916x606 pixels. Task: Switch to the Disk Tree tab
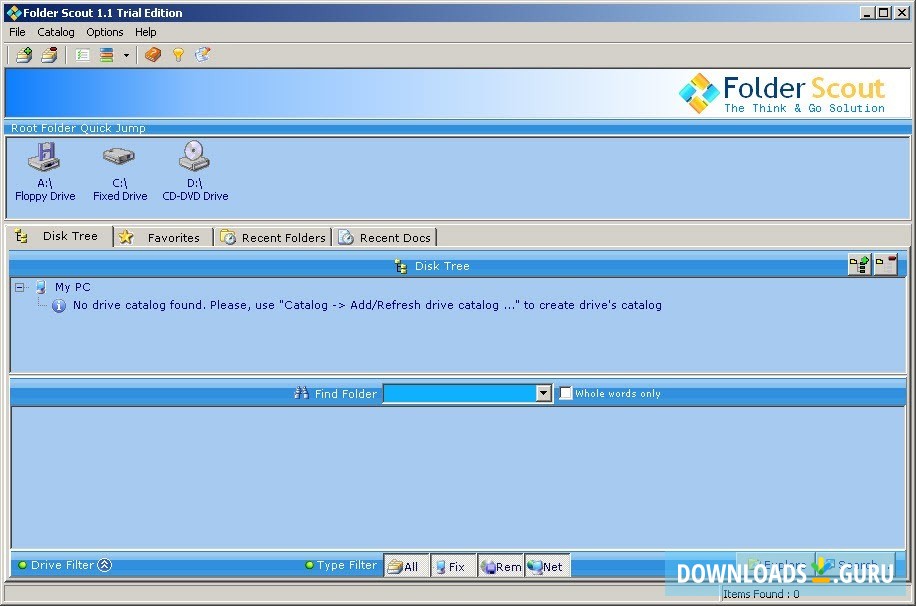point(61,236)
